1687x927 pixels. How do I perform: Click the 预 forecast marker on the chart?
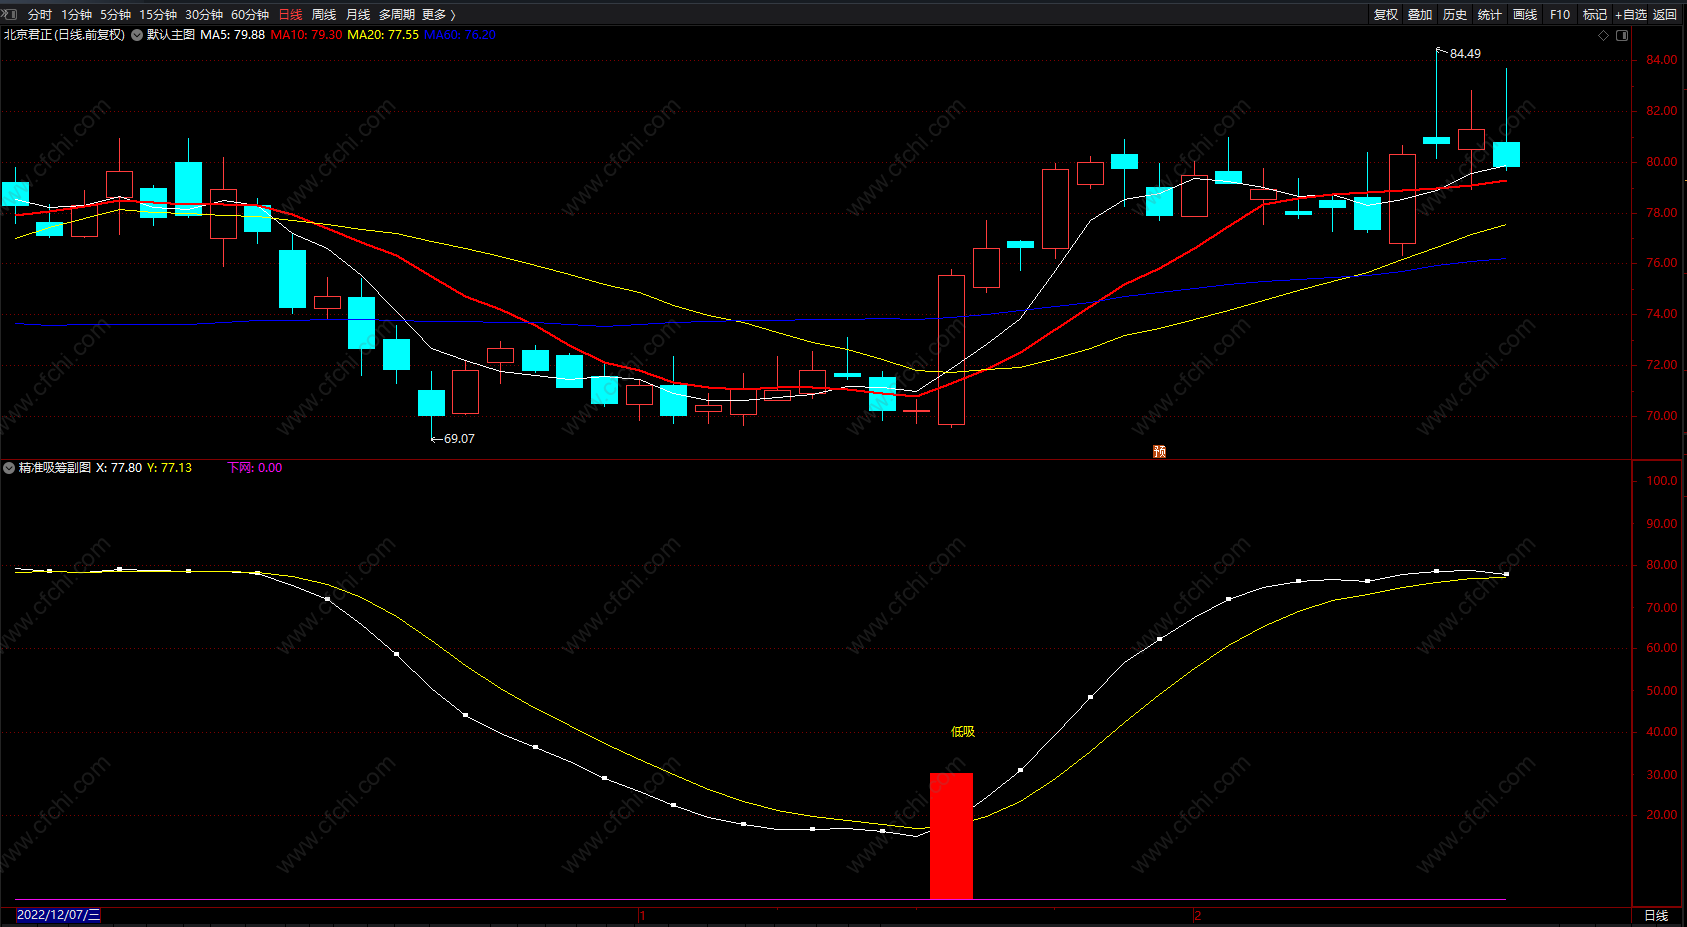[1159, 452]
